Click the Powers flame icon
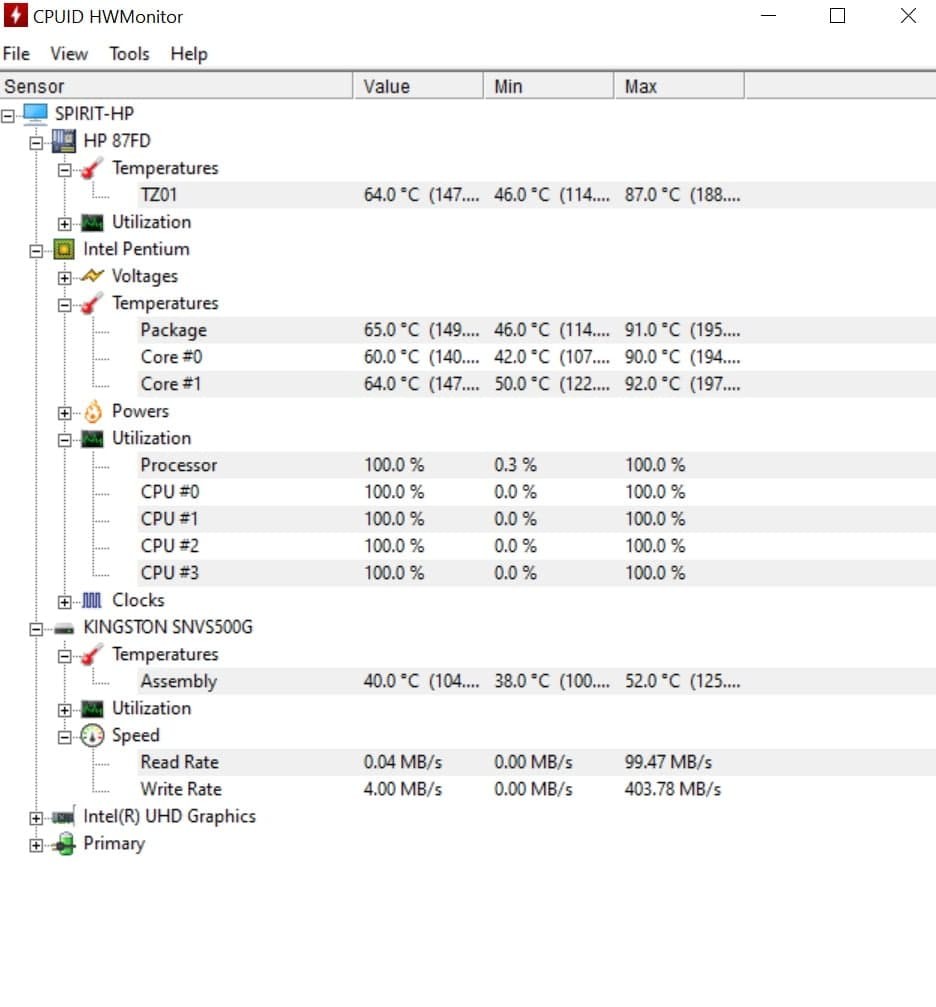The width and height of the screenshot is (936, 1007). 93,412
